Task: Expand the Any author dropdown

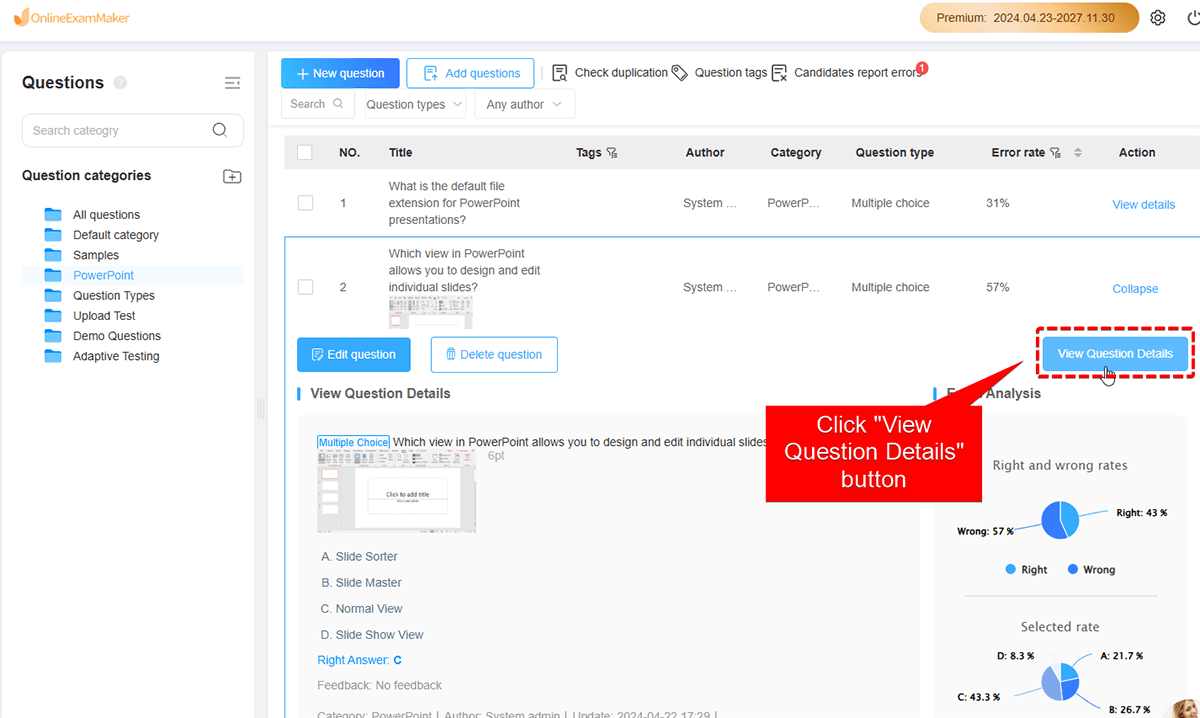Action: coord(524,104)
